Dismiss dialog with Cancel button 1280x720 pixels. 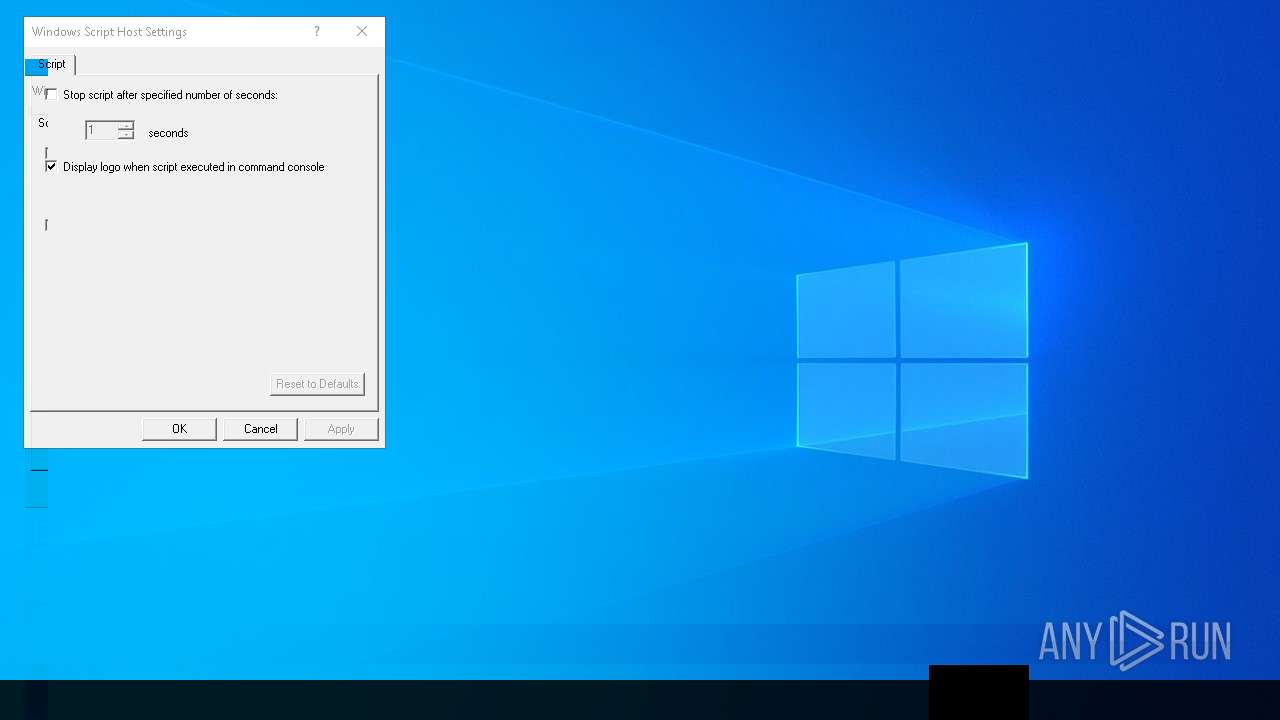pos(260,429)
